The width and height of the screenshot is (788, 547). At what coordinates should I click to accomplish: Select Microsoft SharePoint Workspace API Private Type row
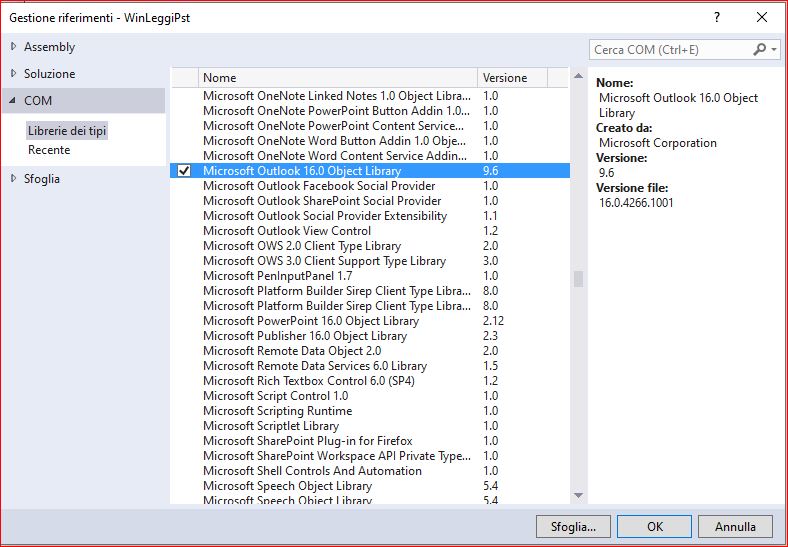tap(370, 456)
